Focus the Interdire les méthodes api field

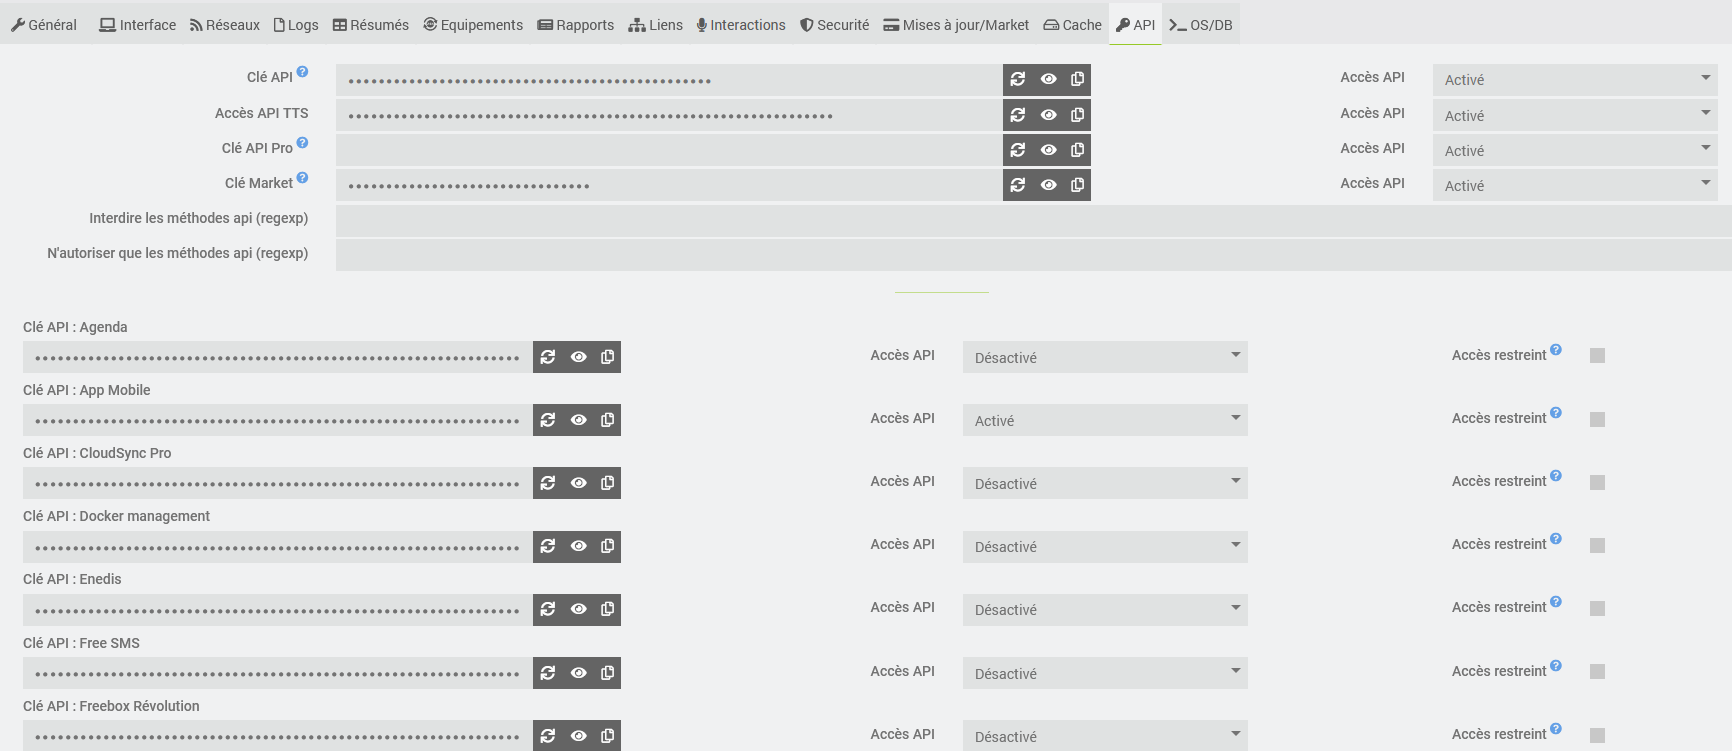(1034, 220)
